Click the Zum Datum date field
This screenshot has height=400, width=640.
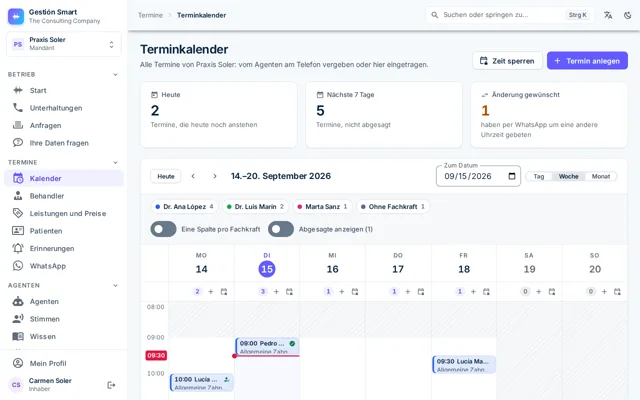pyautogui.click(x=478, y=176)
